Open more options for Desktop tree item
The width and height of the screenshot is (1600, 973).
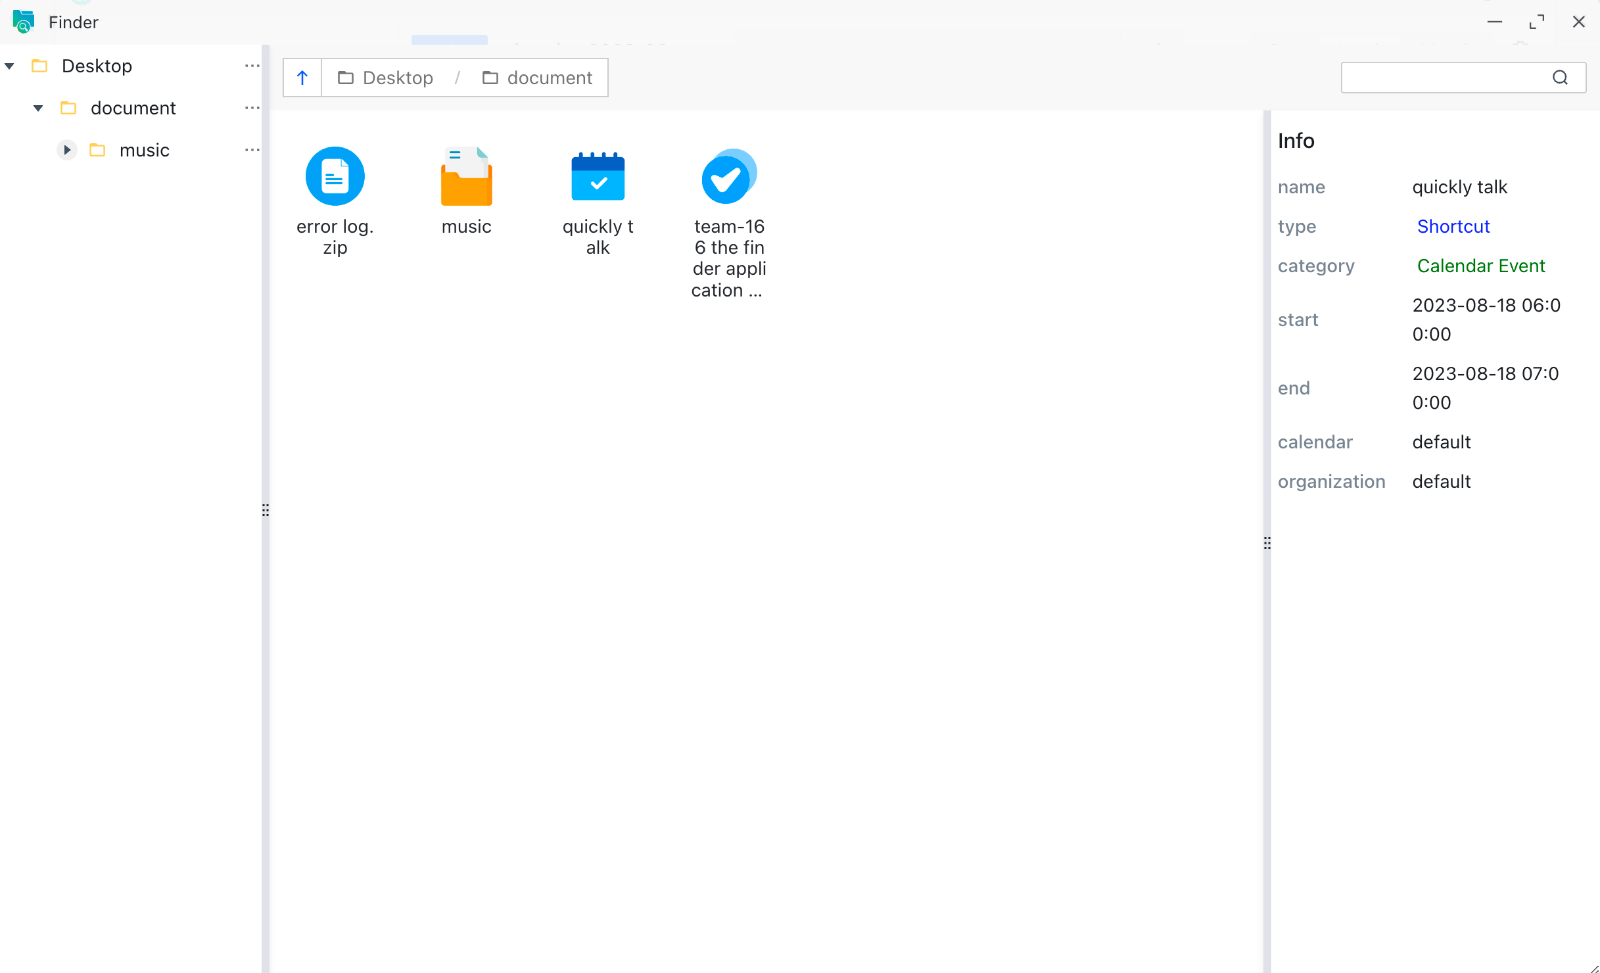coord(252,66)
